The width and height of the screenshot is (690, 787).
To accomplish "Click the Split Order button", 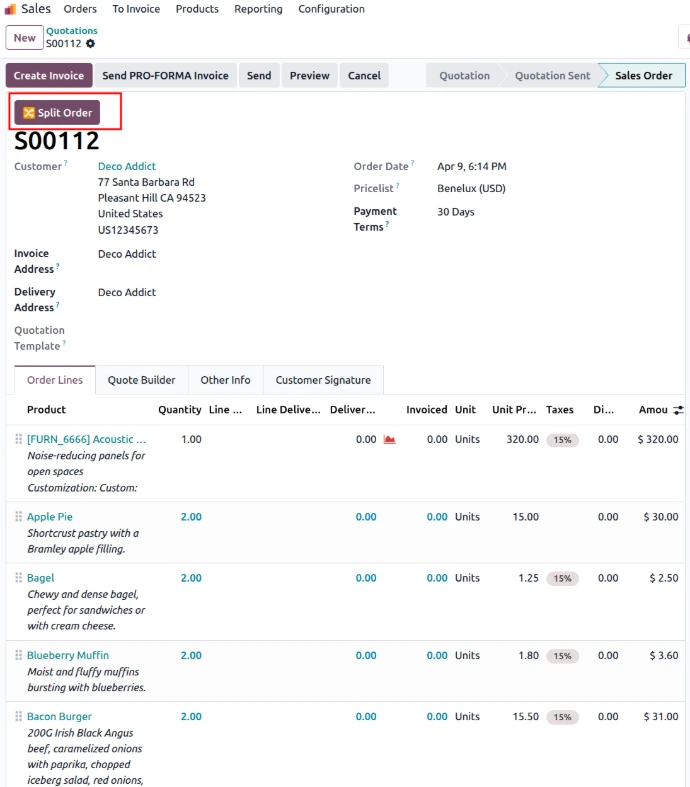I will click(x=57, y=113).
